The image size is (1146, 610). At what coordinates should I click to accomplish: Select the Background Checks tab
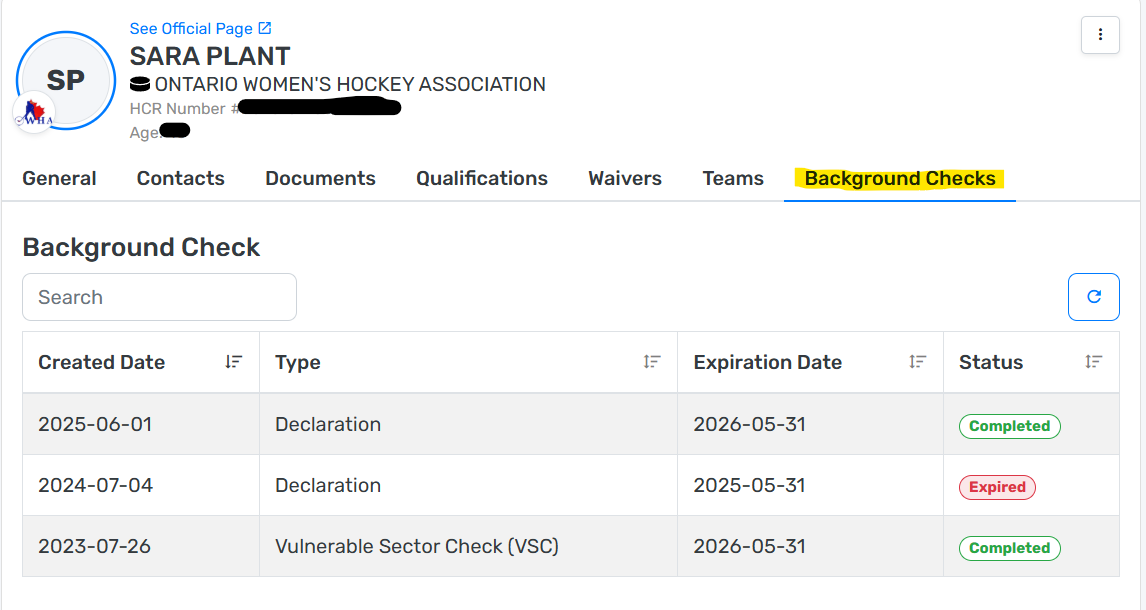click(x=900, y=179)
